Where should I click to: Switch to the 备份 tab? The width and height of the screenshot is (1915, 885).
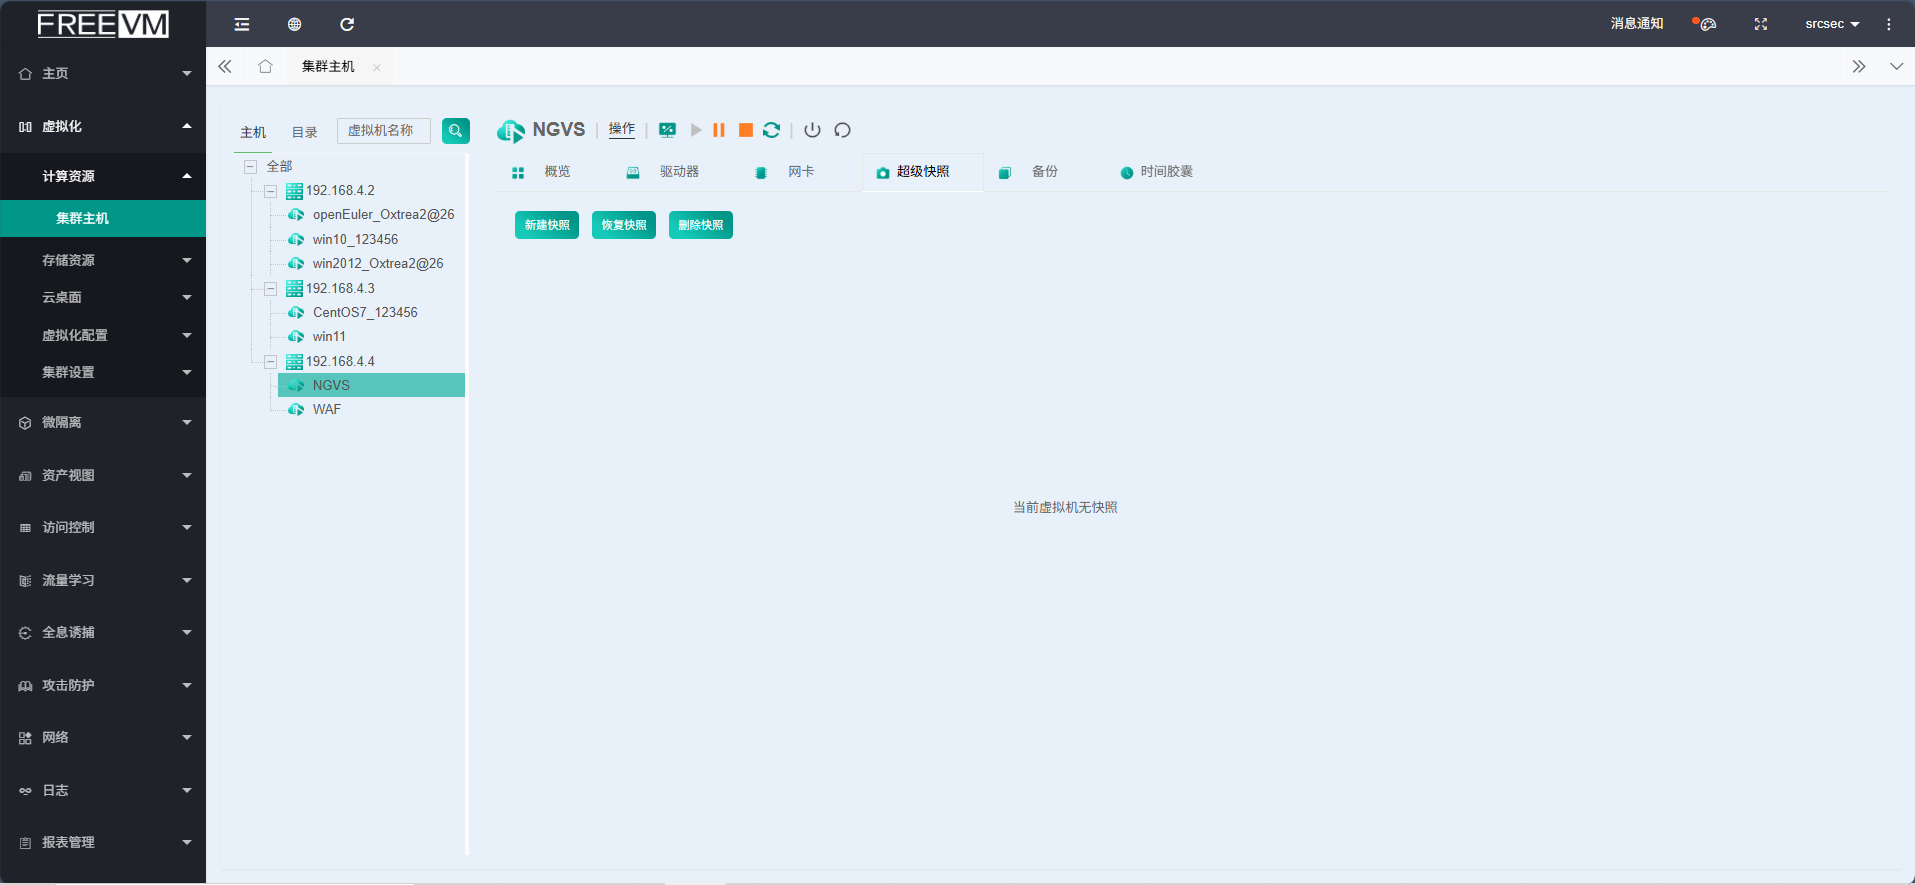coord(1043,172)
